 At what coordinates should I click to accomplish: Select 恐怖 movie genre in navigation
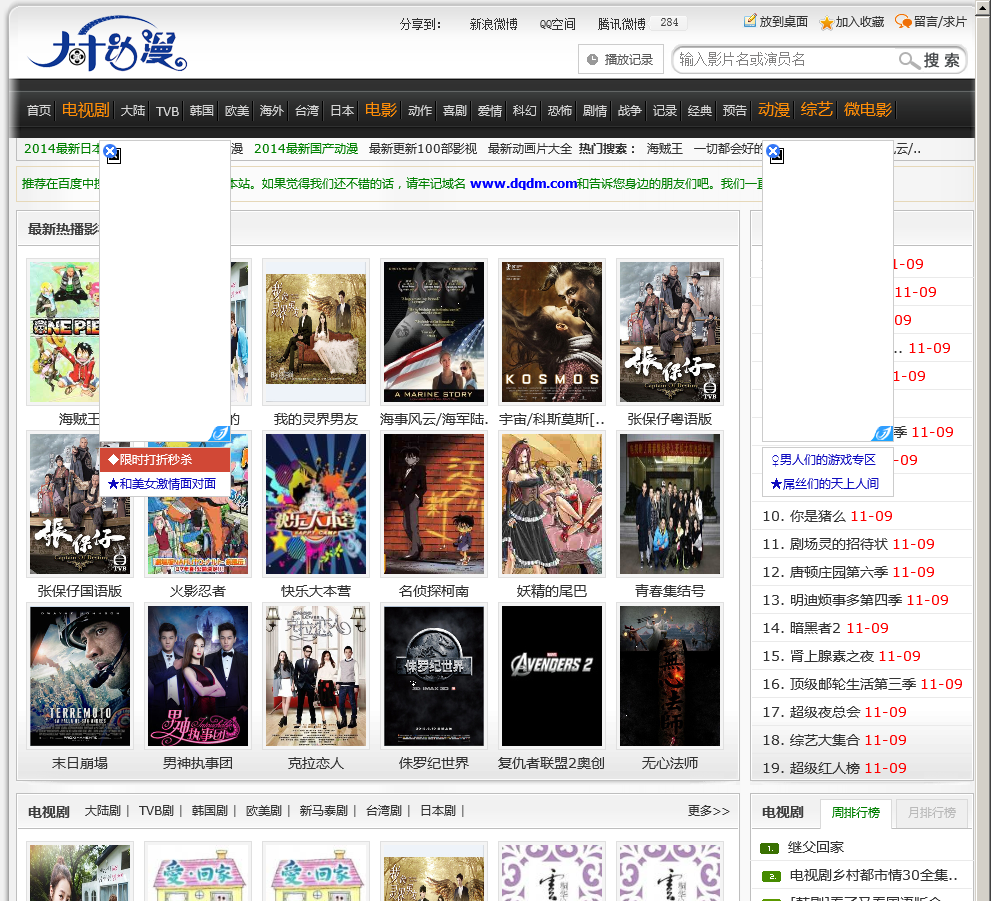[559, 111]
